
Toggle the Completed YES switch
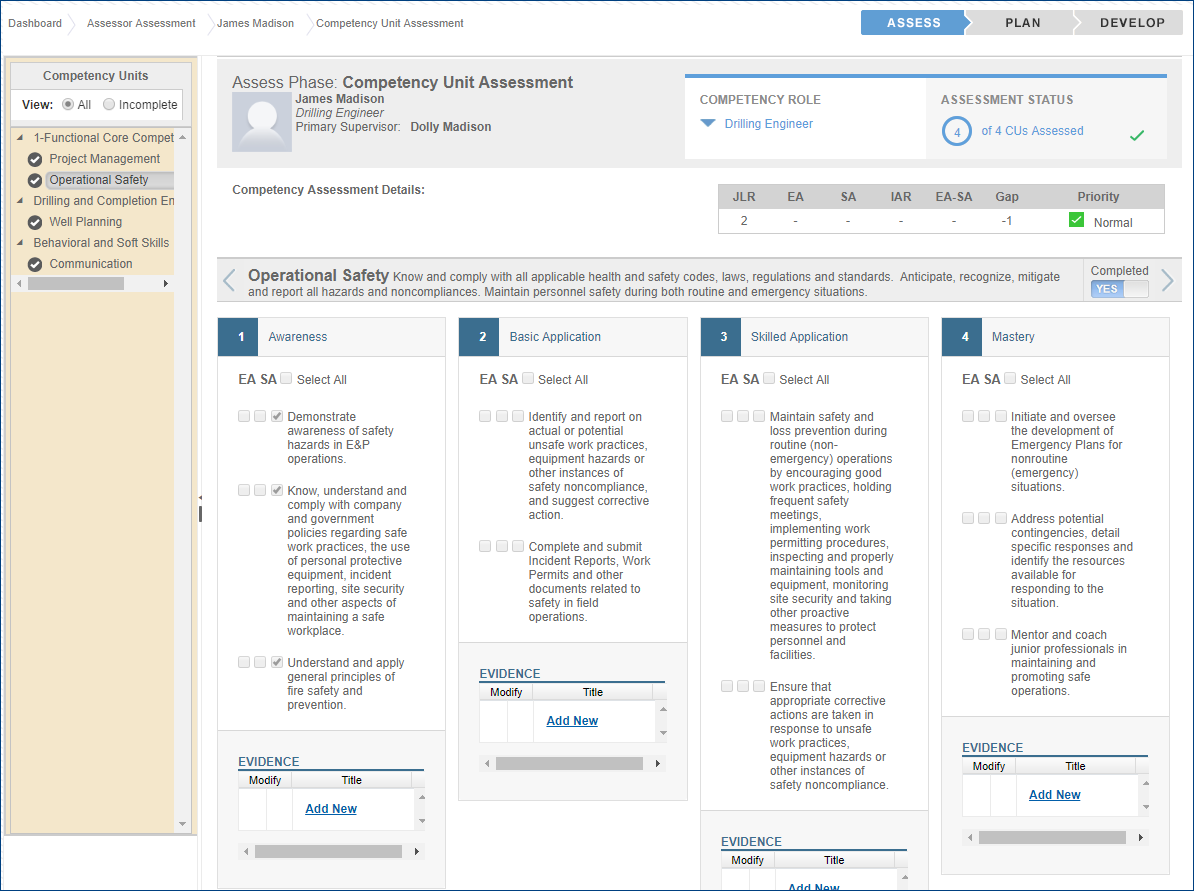tap(1119, 289)
